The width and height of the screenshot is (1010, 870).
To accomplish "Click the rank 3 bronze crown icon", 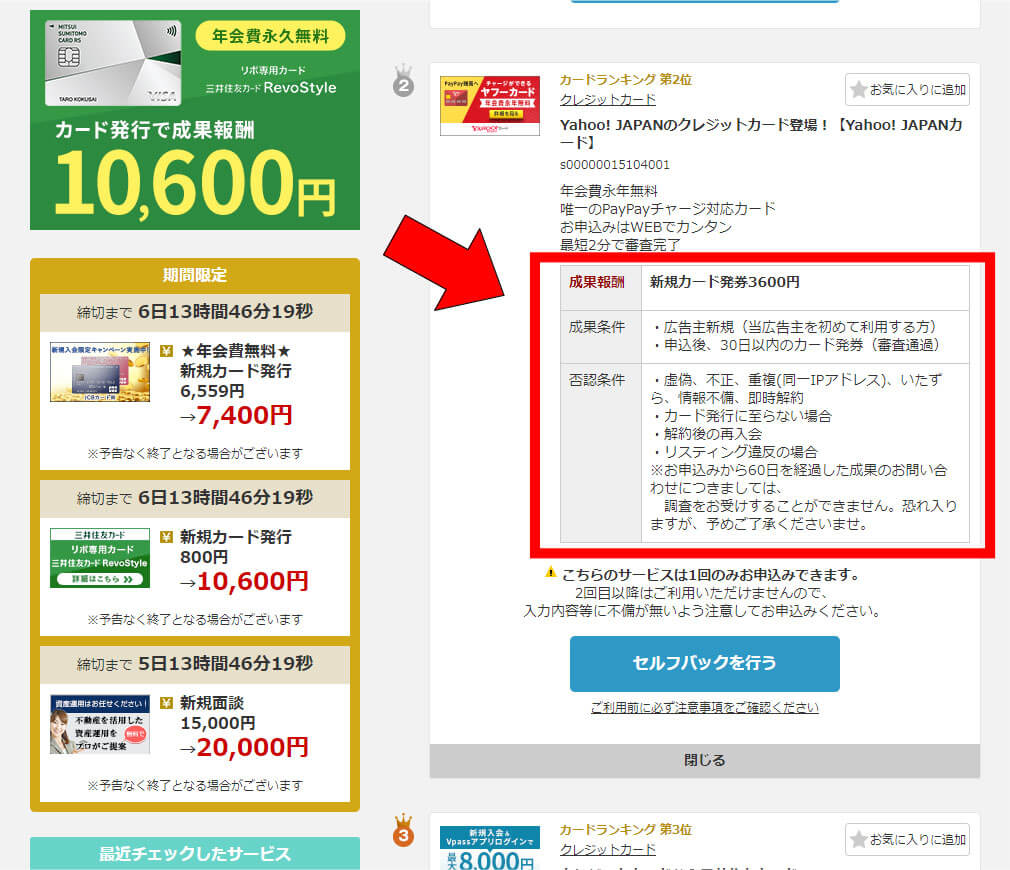I will (x=403, y=831).
